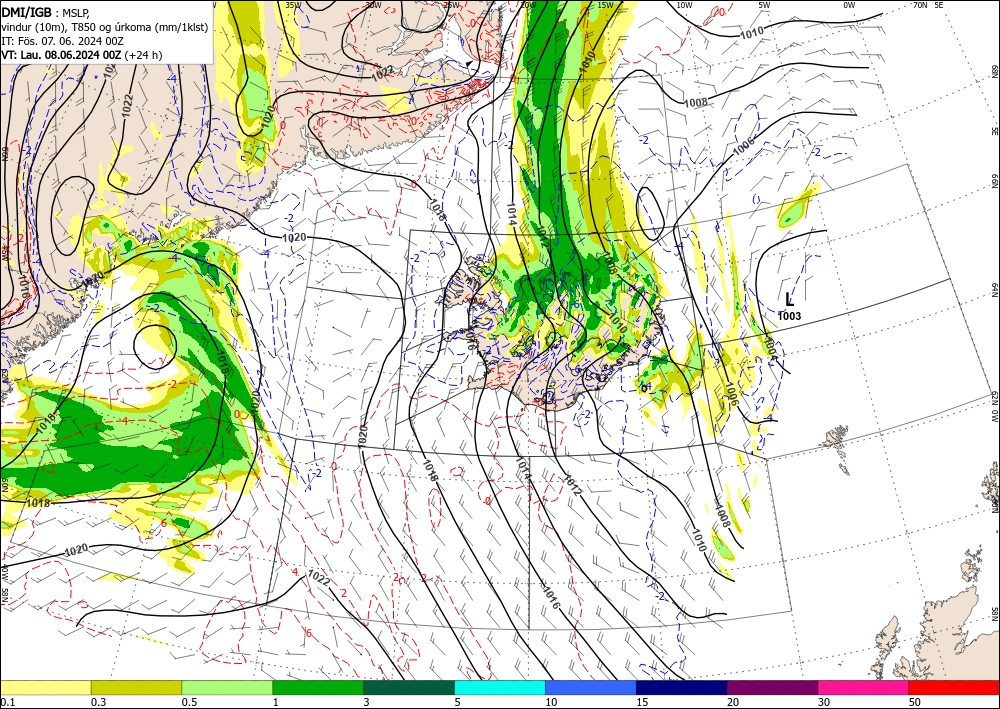Click the 0.3 legend value
Image resolution: width=1000 pixels, height=709 pixels.
(98, 702)
